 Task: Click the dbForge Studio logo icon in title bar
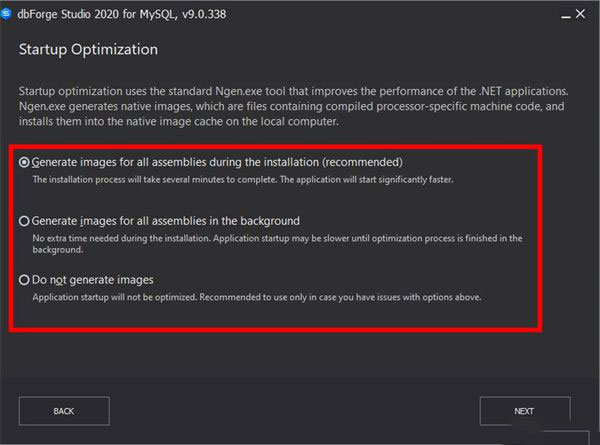pos(6,14)
